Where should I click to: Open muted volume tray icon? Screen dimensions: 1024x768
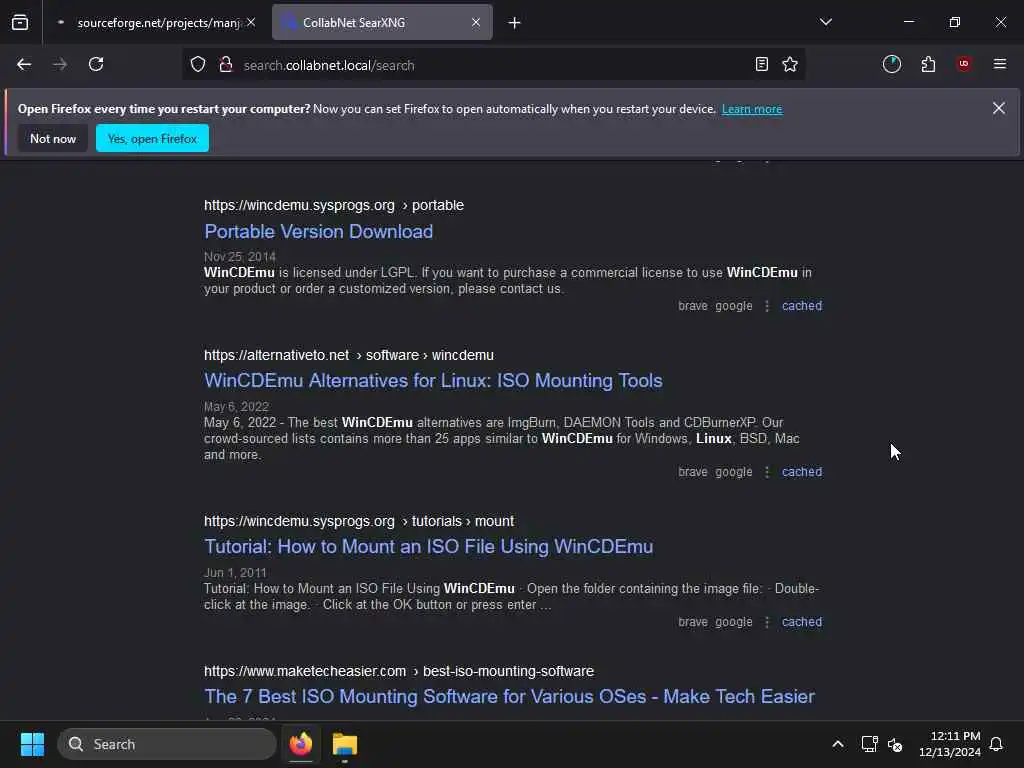pyautogui.click(x=895, y=744)
